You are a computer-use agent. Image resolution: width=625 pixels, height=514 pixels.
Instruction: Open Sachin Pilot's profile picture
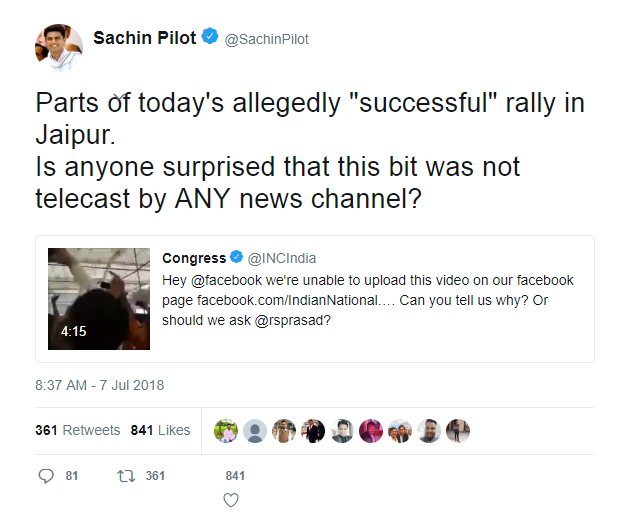[x=59, y=47]
